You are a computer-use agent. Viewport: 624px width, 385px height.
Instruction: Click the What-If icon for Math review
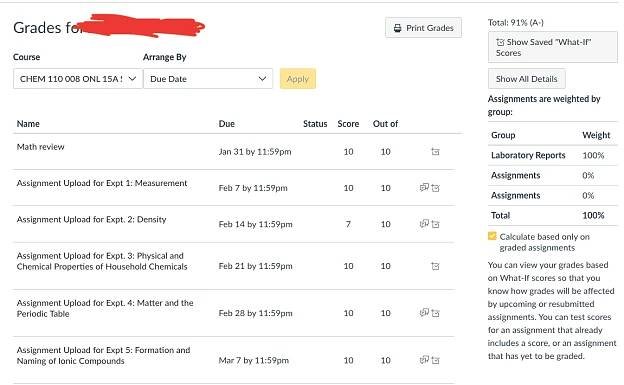pyautogui.click(x=435, y=152)
